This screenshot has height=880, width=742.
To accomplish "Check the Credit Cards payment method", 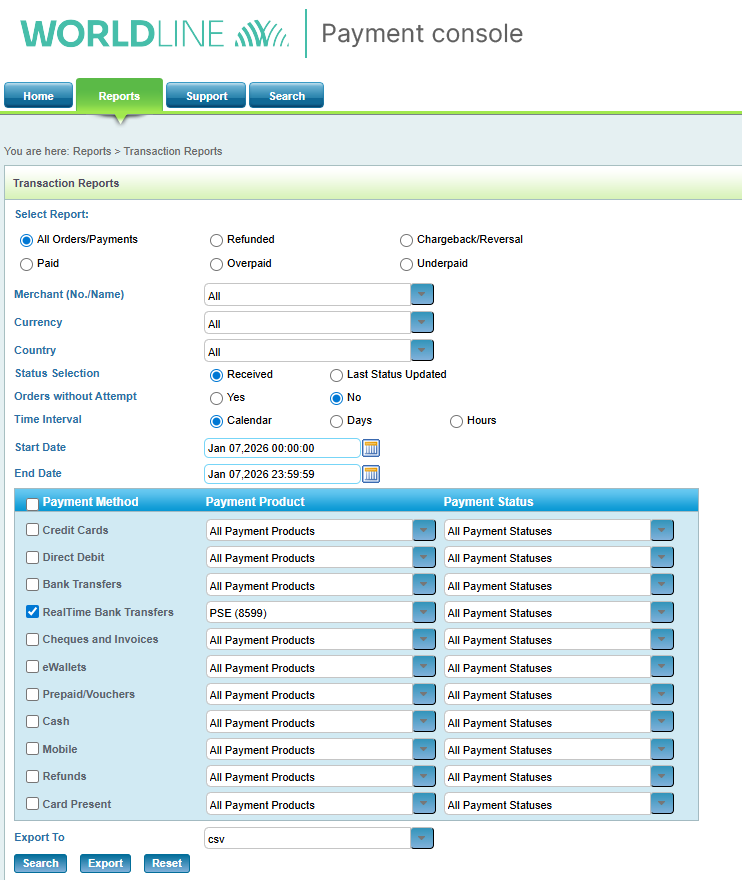I will point(33,530).
